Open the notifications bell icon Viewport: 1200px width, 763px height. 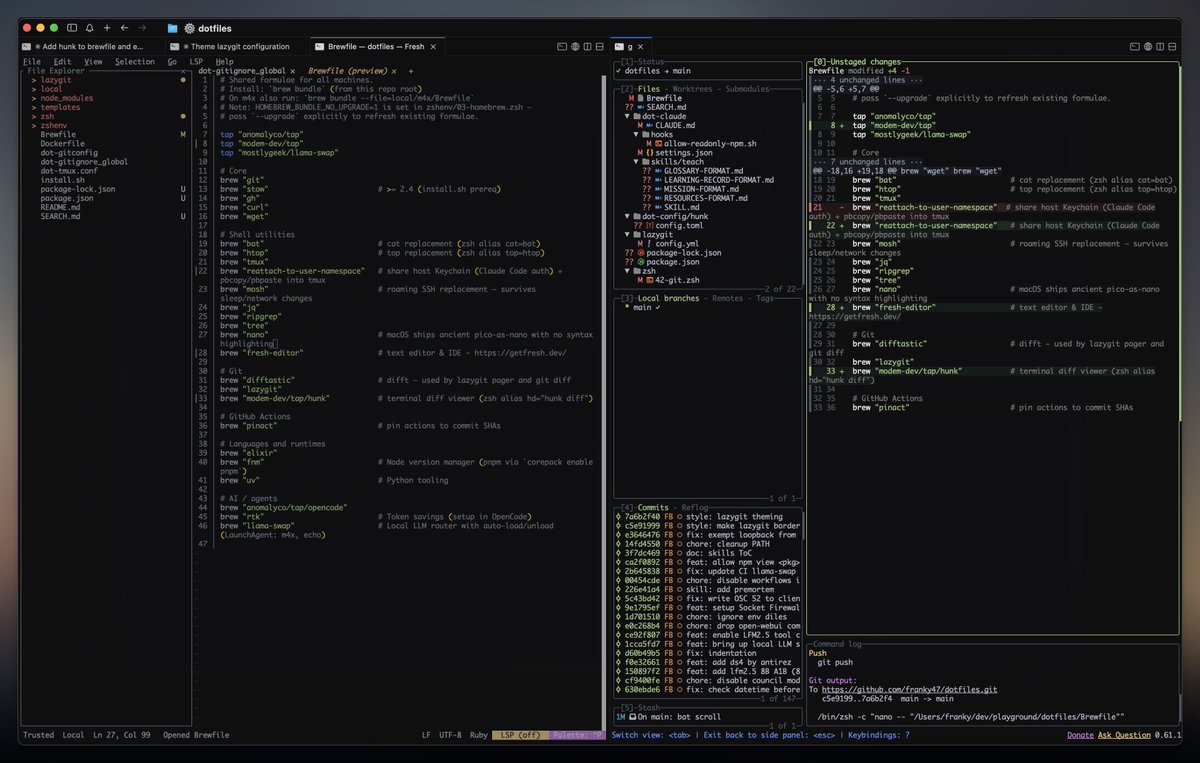click(90, 28)
